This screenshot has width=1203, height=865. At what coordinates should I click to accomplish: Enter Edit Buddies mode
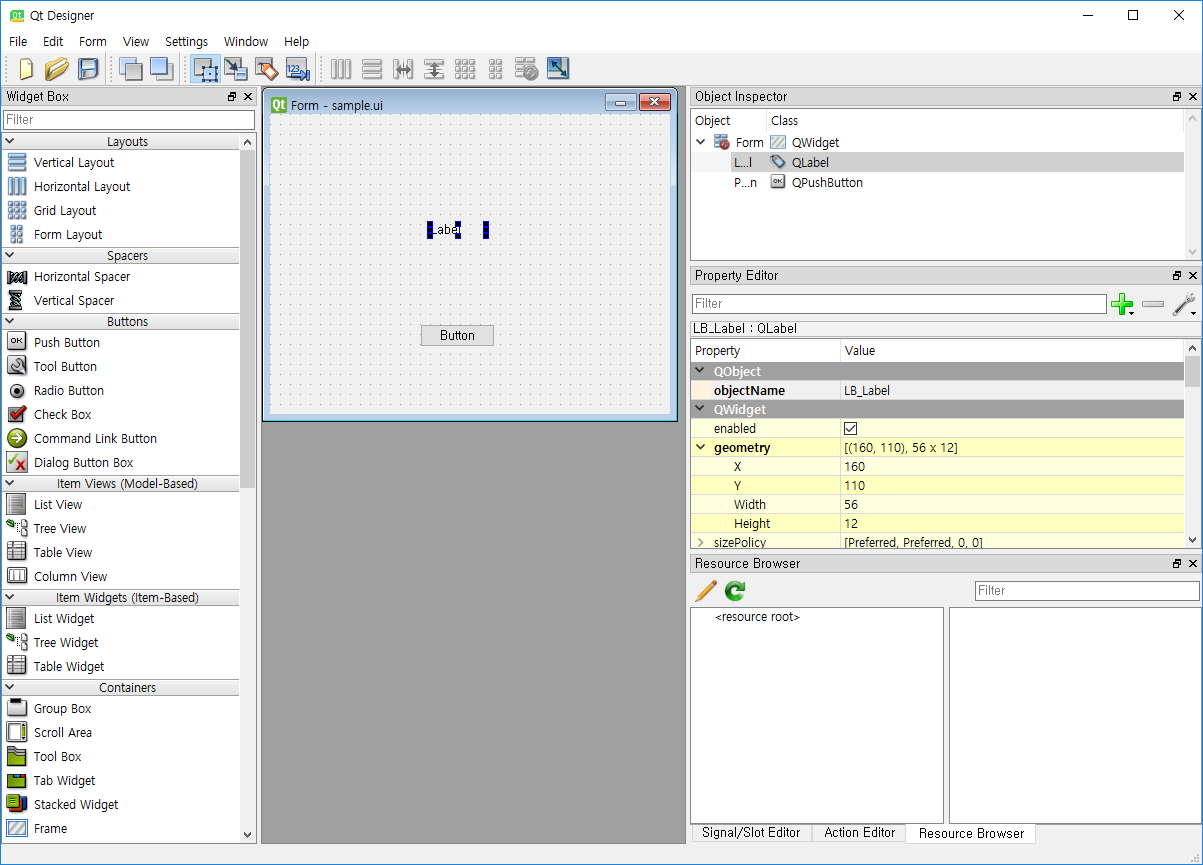(x=267, y=68)
